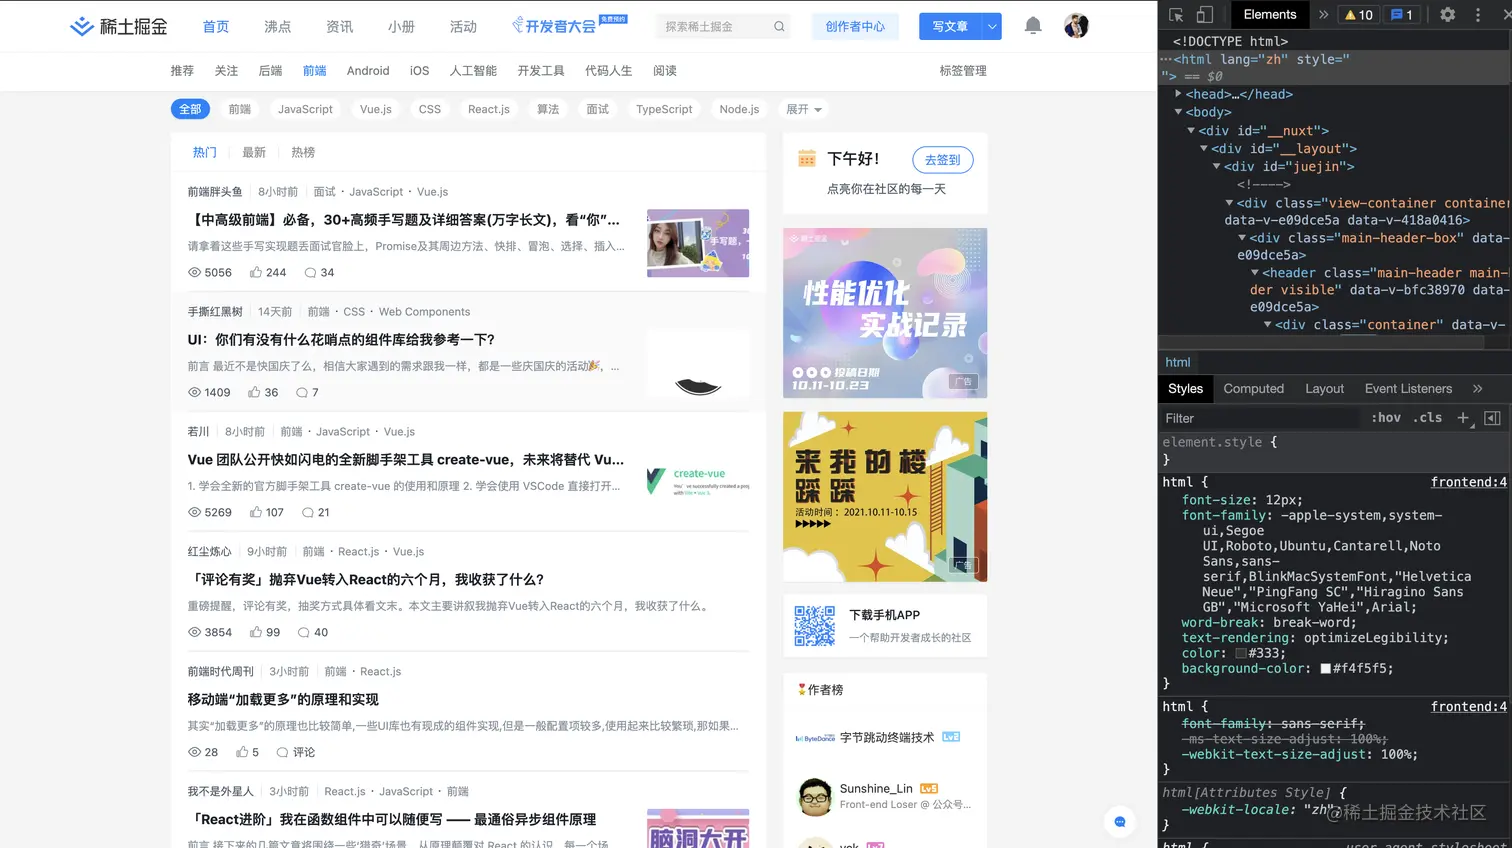Click like icon on the 36-likes article
Image resolution: width=1512 pixels, height=848 pixels.
pyautogui.click(x=254, y=392)
